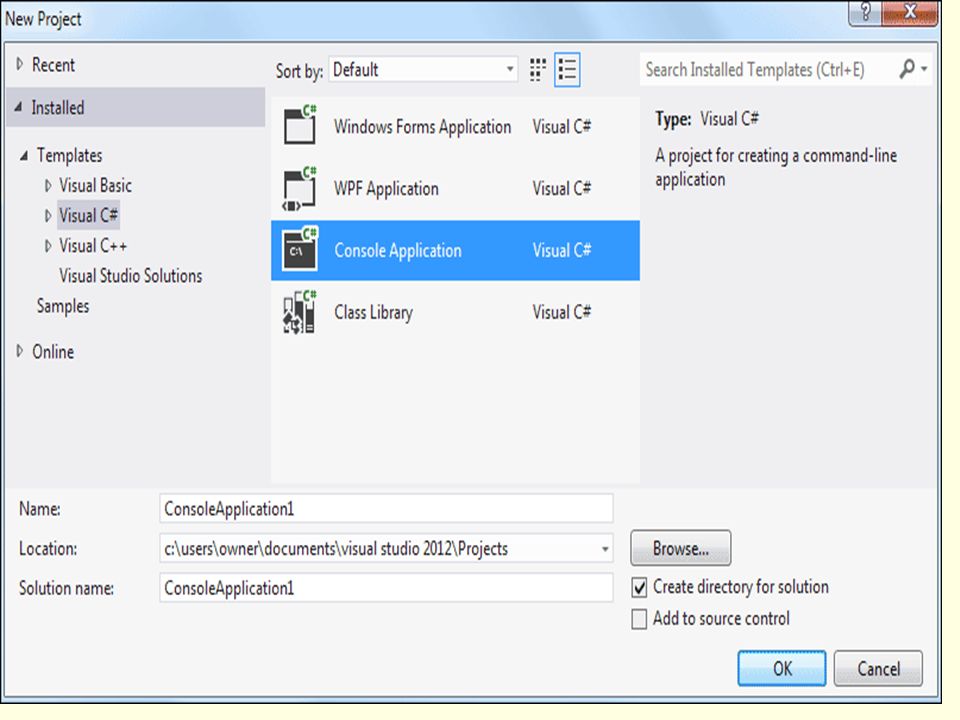
Task: Close the New Project dialog
Action: coord(910,12)
